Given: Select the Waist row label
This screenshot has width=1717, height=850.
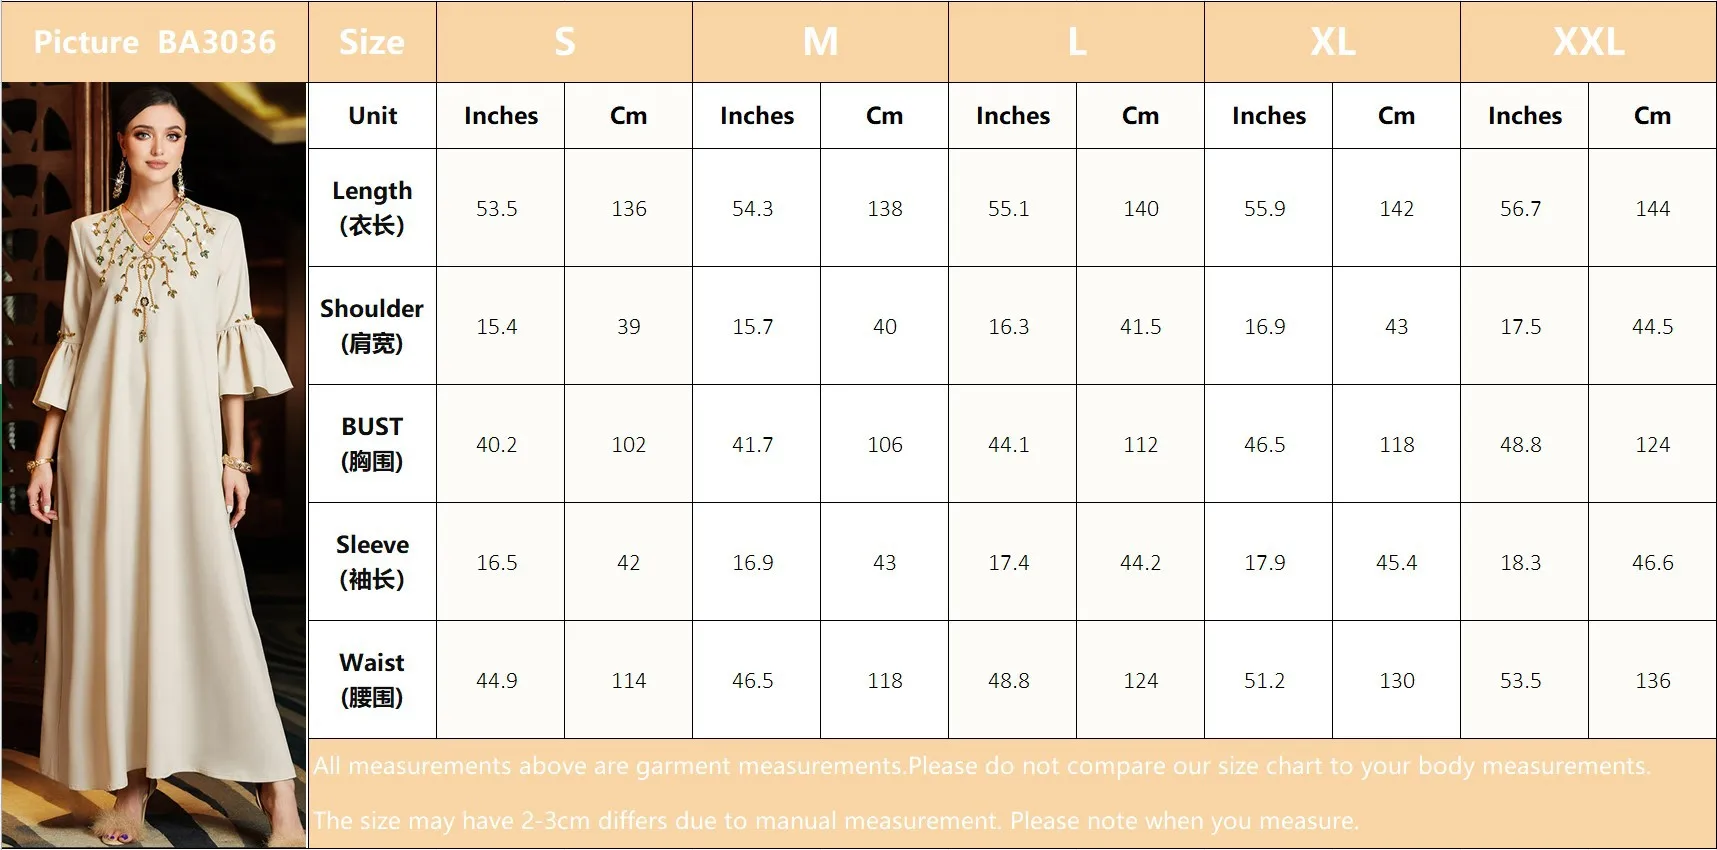Looking at the screenshot, I should click(372, 680).
